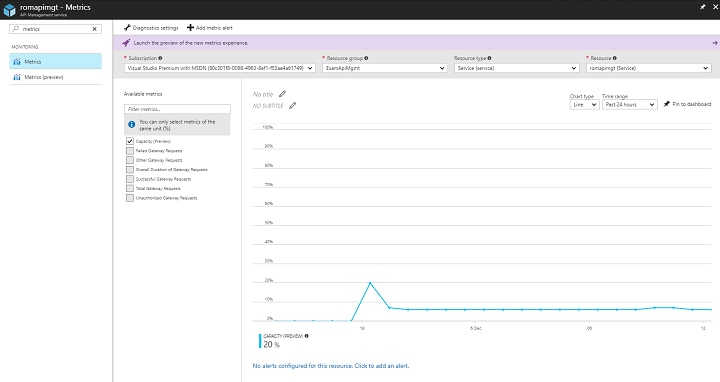Click the info icon next to Resource type
Image resolution: width=720 pixels, height=382 pixels.
tap(489, 58)
